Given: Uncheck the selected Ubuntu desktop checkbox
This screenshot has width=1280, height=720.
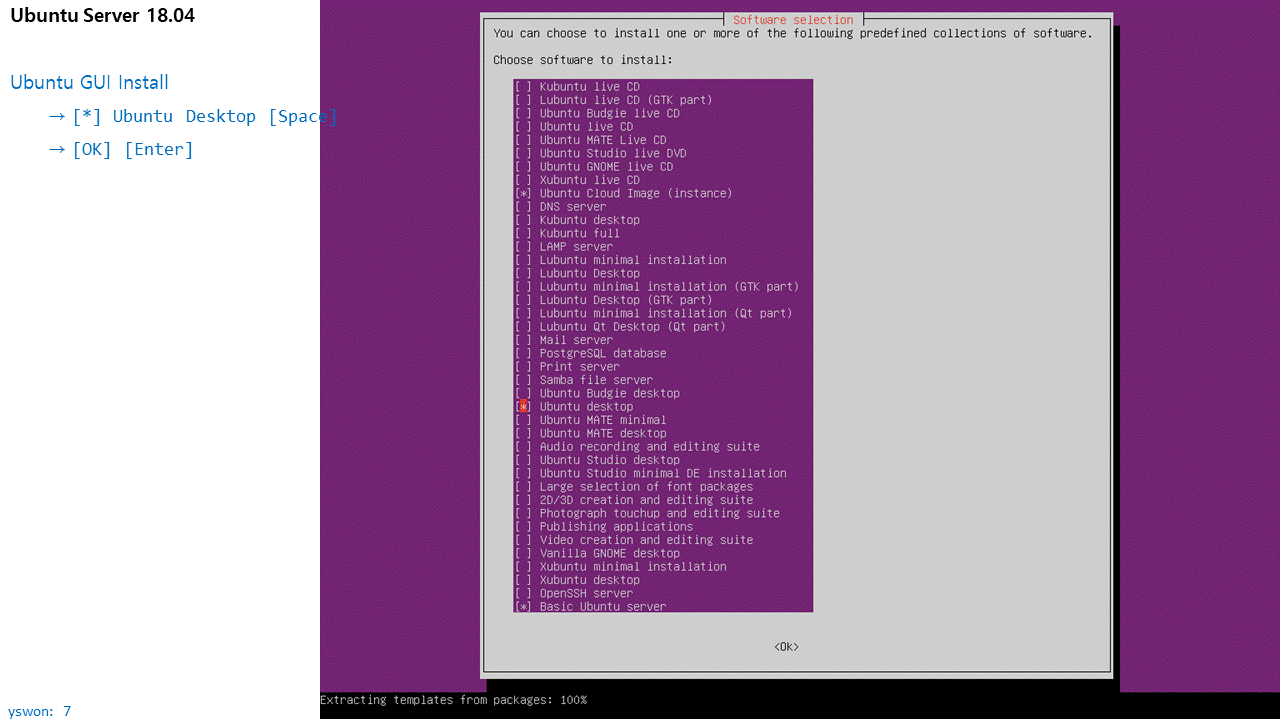Looking at the screenshot, I should coord(523,407).
